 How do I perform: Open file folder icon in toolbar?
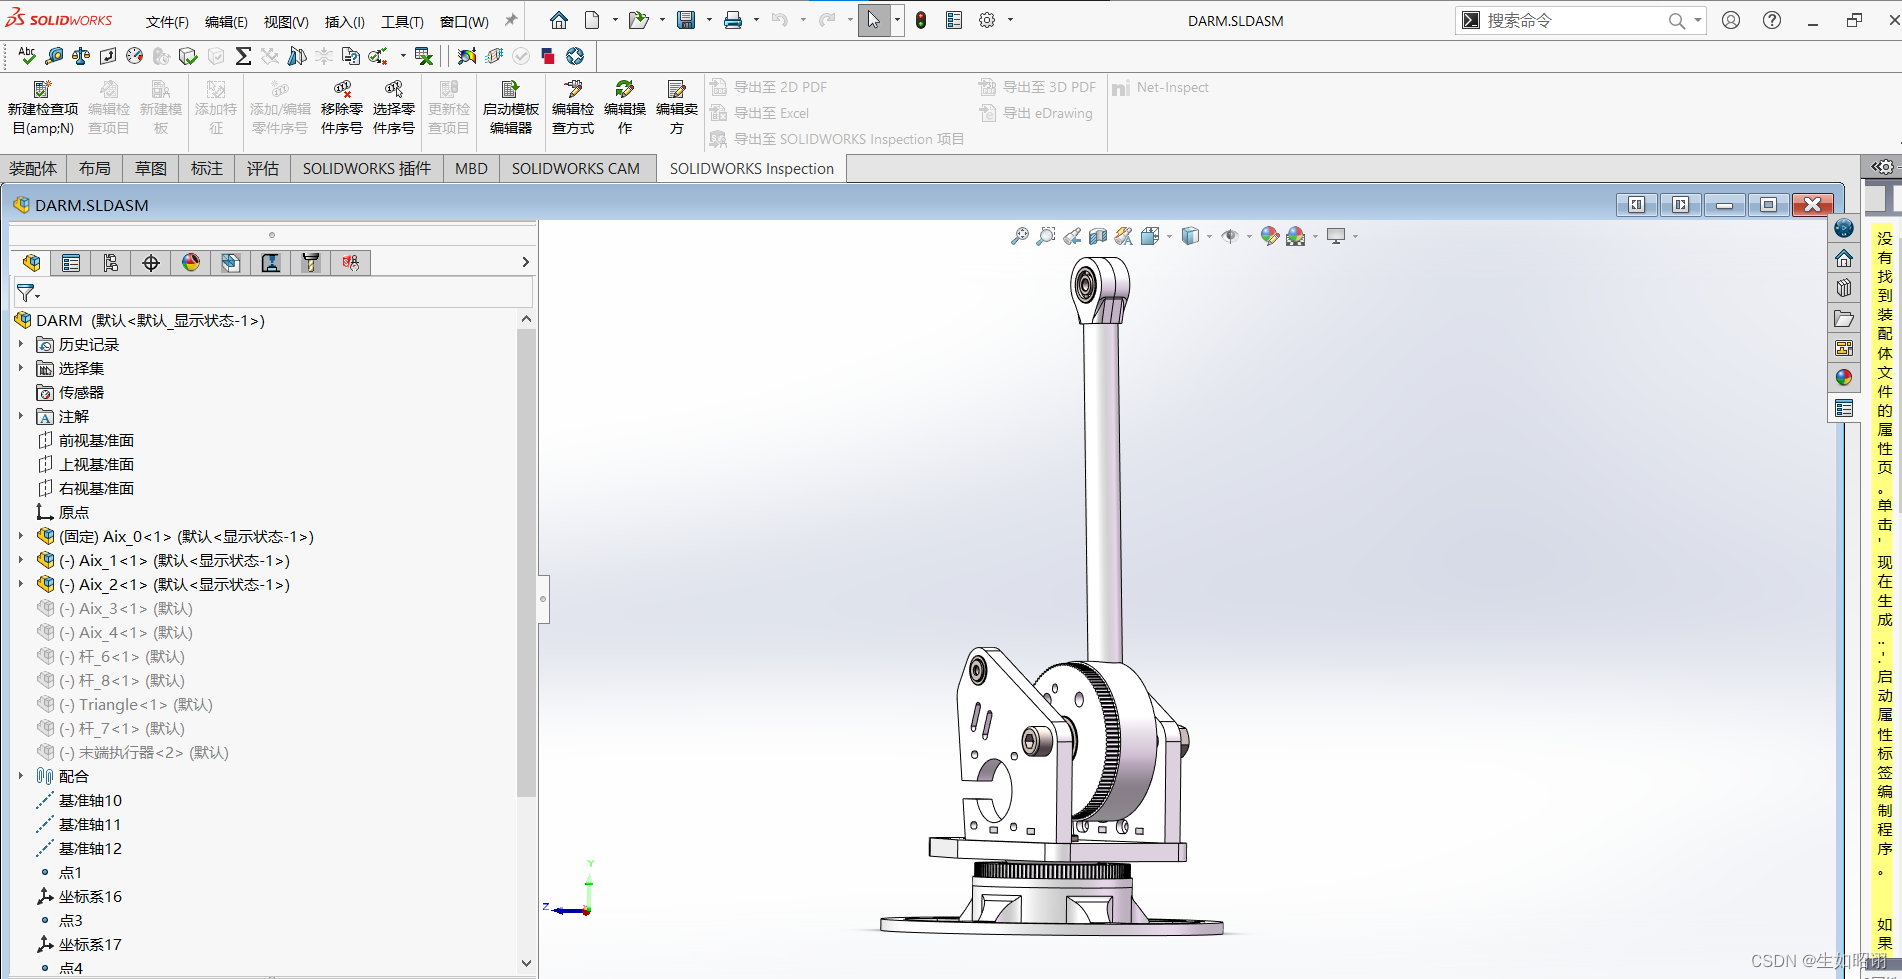click(638, 20)
